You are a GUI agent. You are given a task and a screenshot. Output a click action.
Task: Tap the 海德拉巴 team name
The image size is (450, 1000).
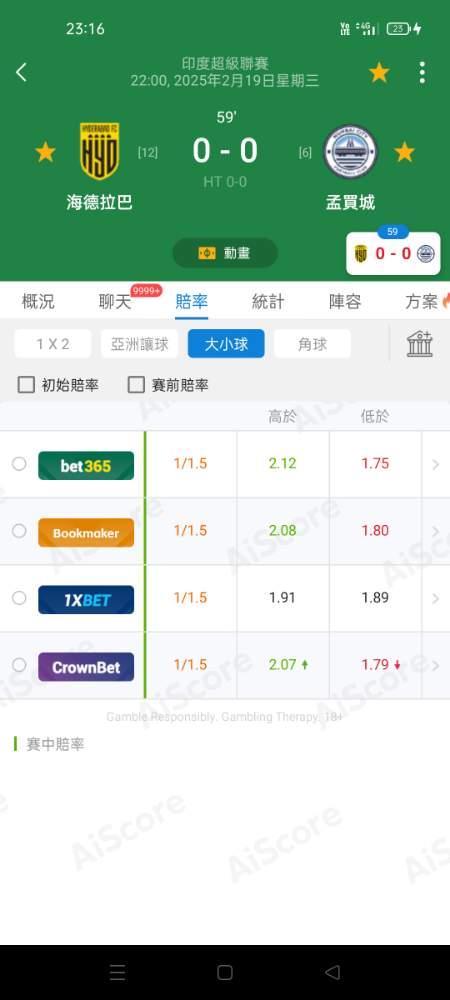[x=99, y=203]
